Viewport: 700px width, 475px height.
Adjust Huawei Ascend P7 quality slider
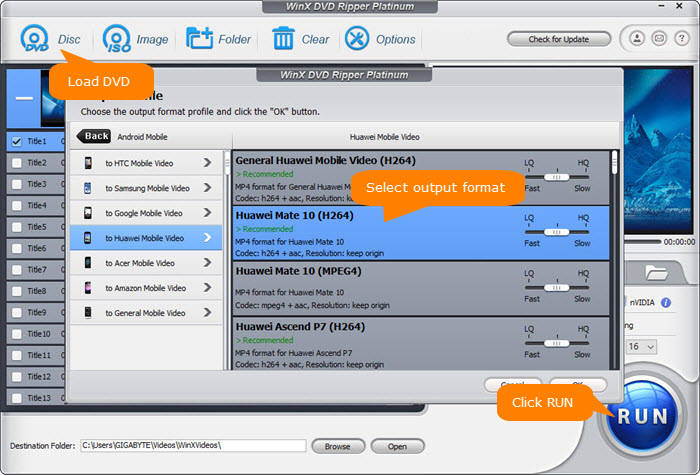557,343
